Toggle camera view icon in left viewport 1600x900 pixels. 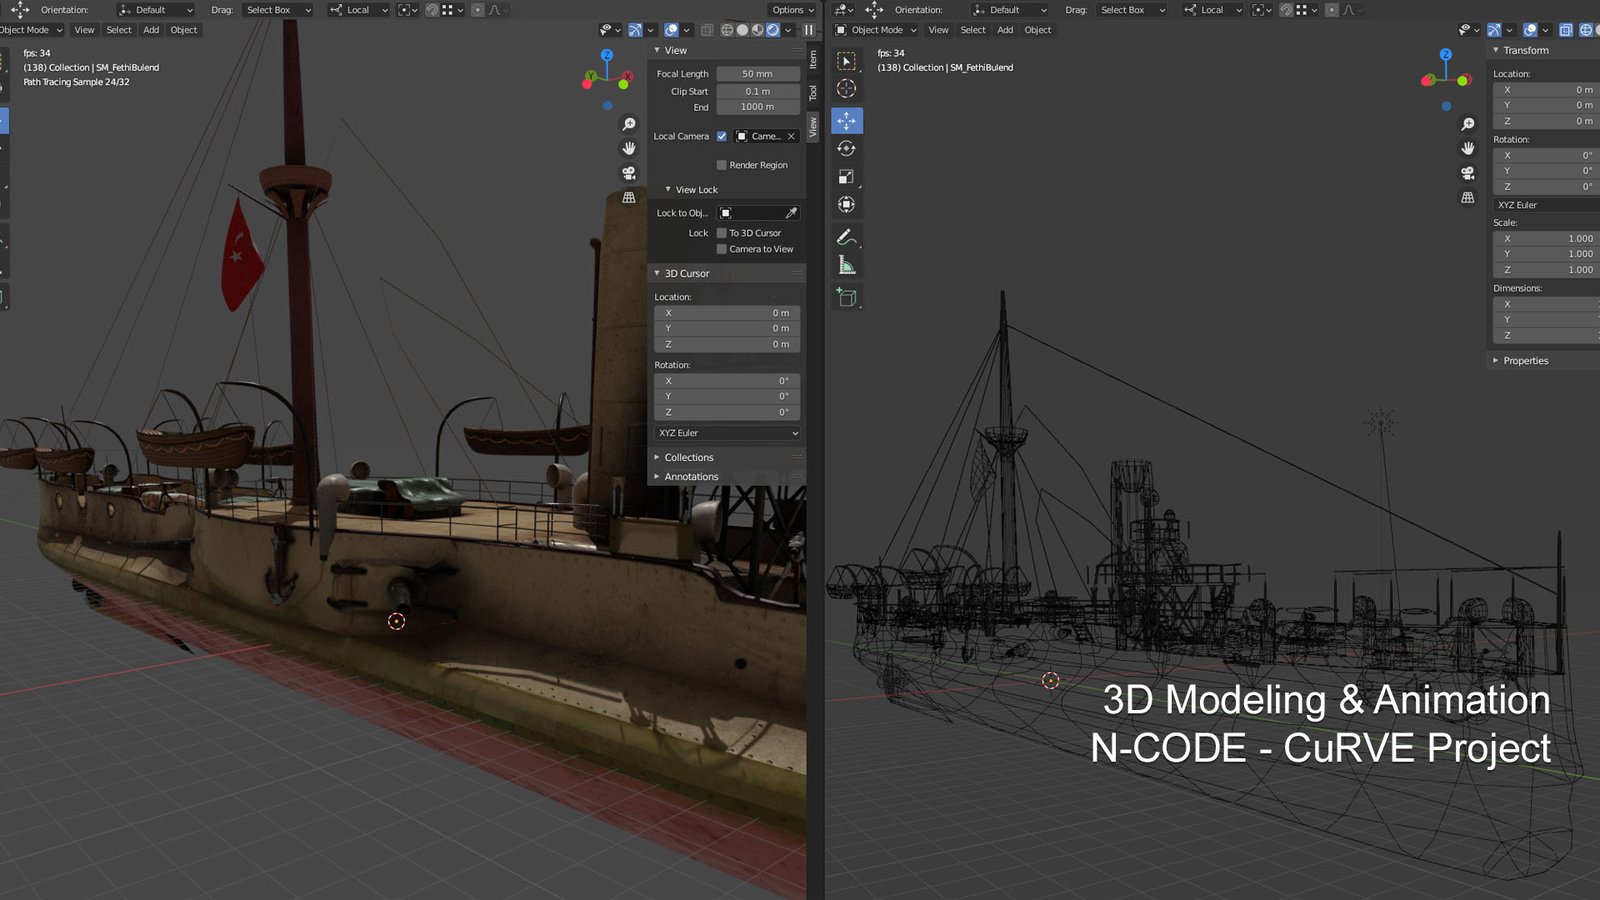point(629,173)
